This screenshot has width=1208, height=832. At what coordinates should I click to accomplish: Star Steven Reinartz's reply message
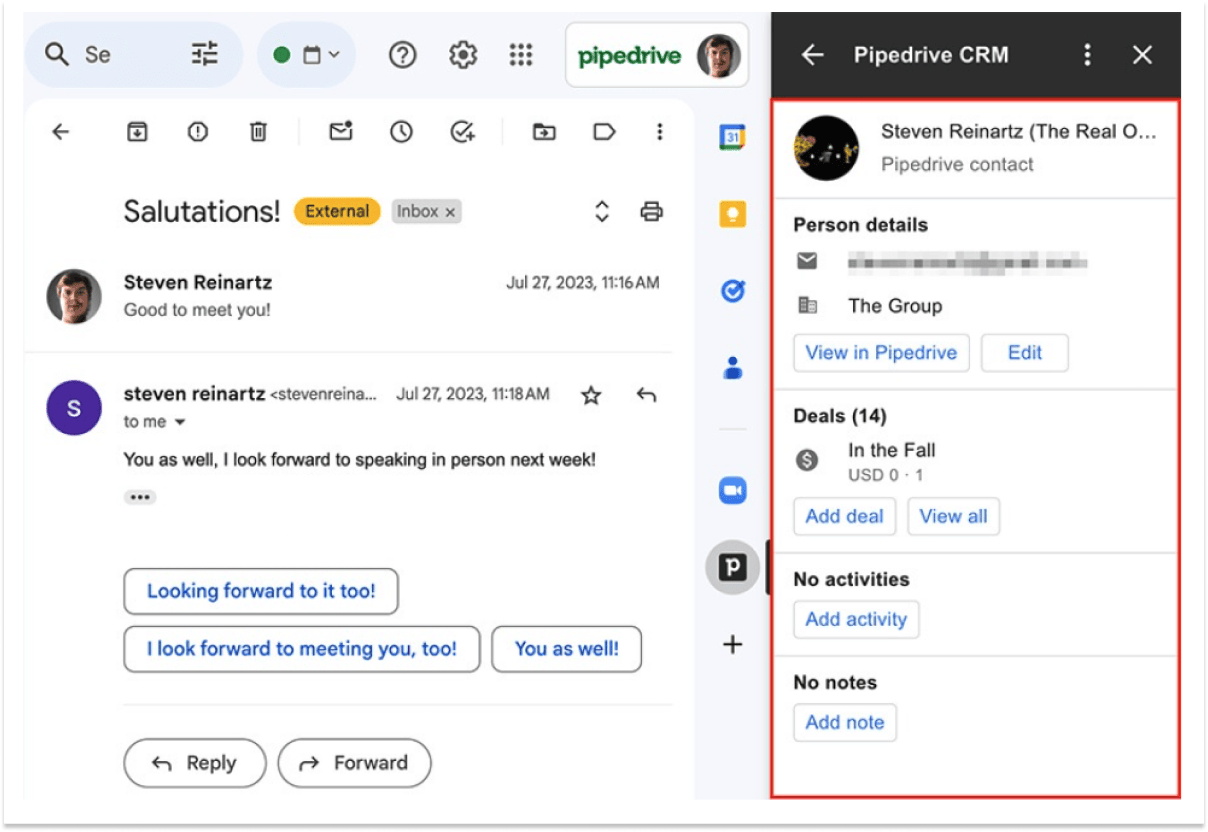click(590, 395)
